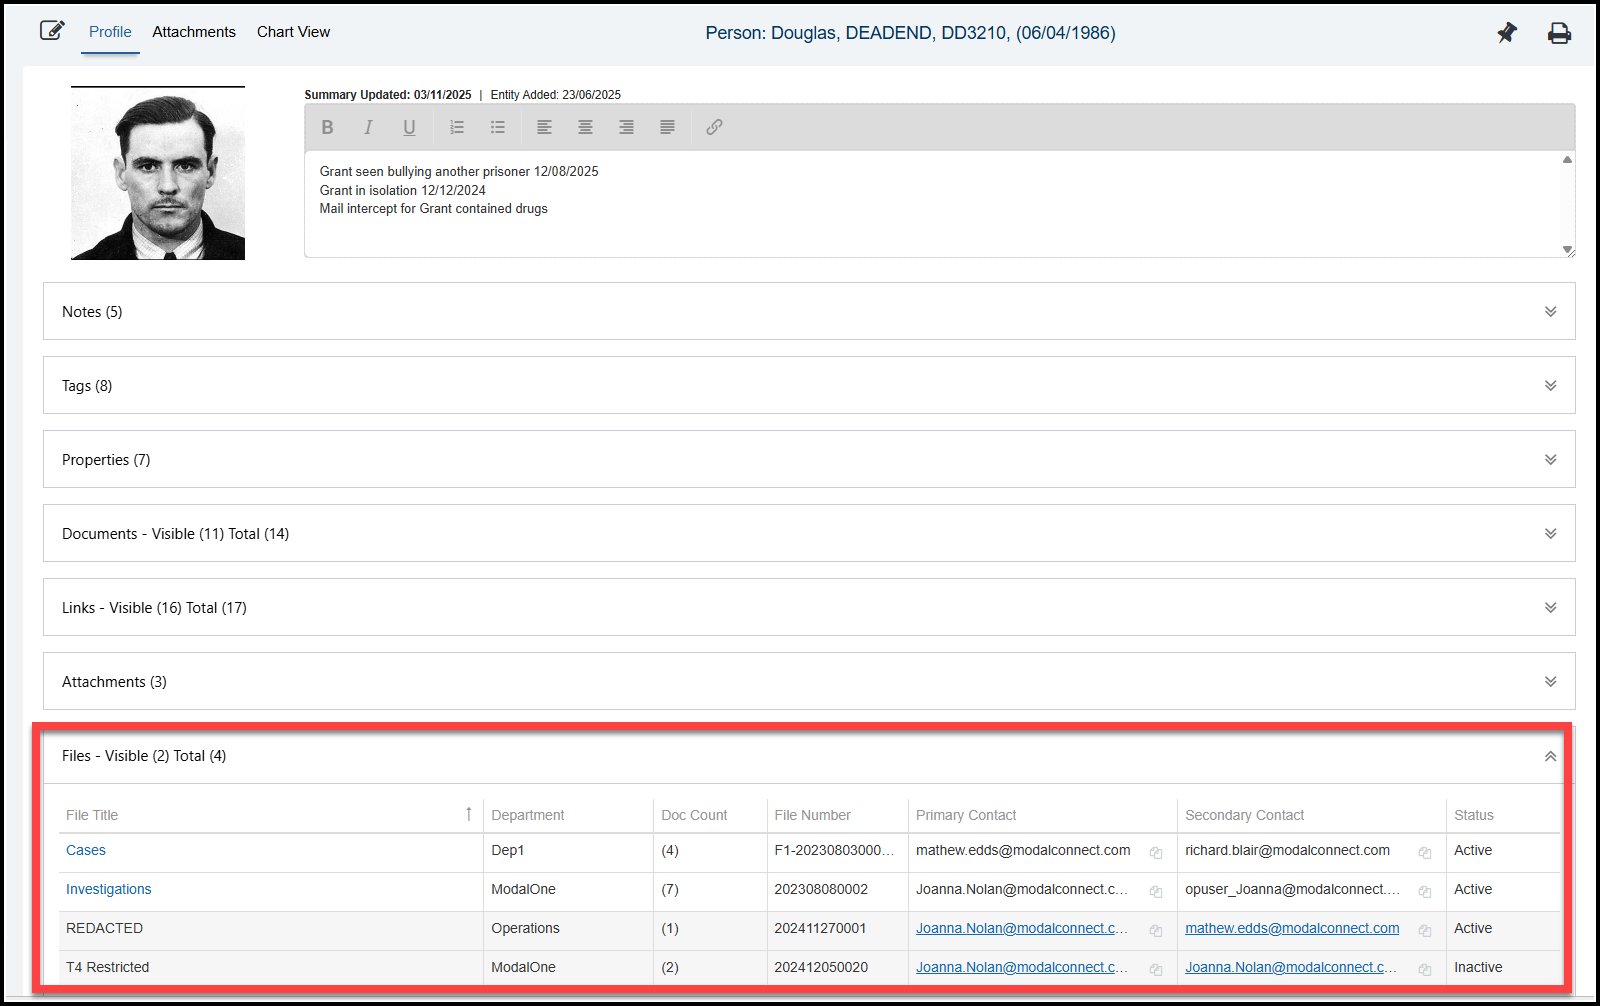Insert a hyperlink in summary
Screen dimensions: 1600x1006
point(714,127)
